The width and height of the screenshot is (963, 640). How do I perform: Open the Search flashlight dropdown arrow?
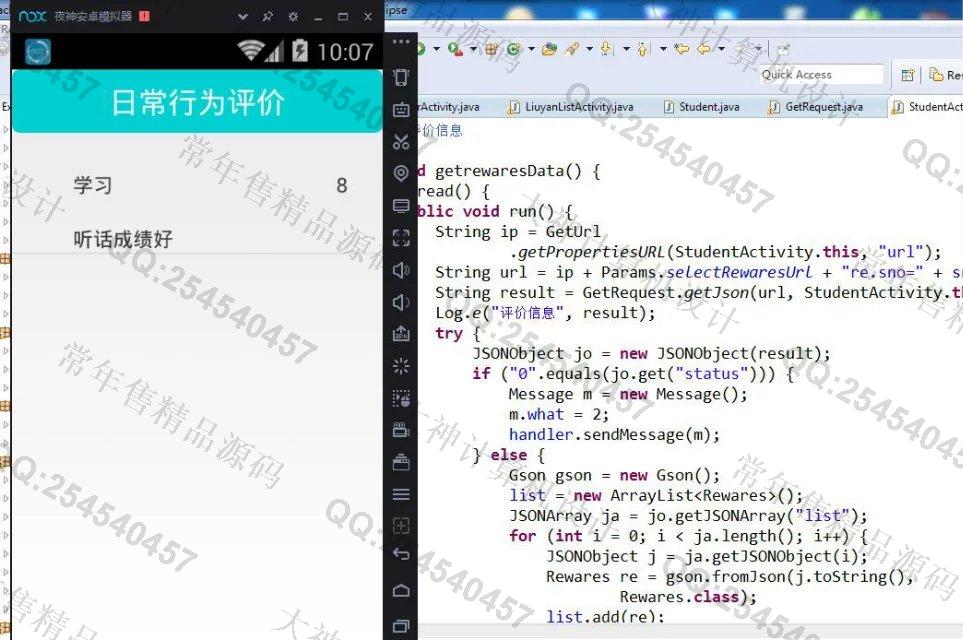(x=589, y=49)
